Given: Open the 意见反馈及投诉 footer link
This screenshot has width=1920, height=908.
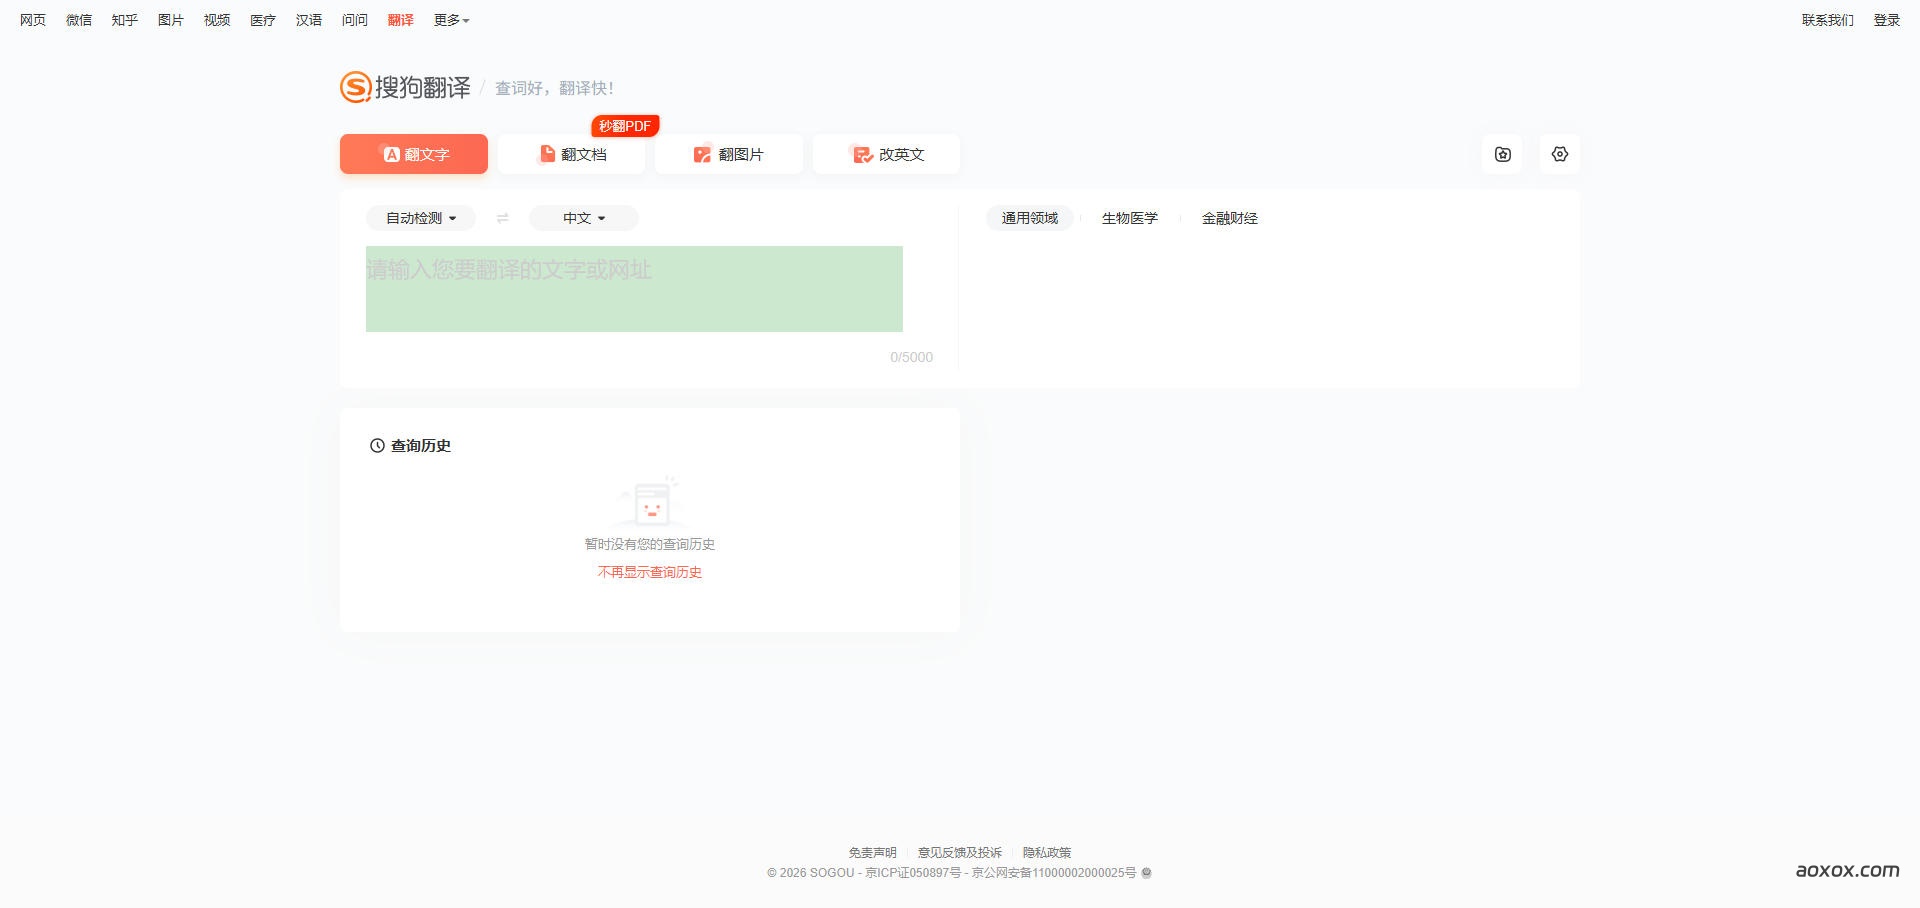Looking at the screenshot, I should tap(960, 853).
